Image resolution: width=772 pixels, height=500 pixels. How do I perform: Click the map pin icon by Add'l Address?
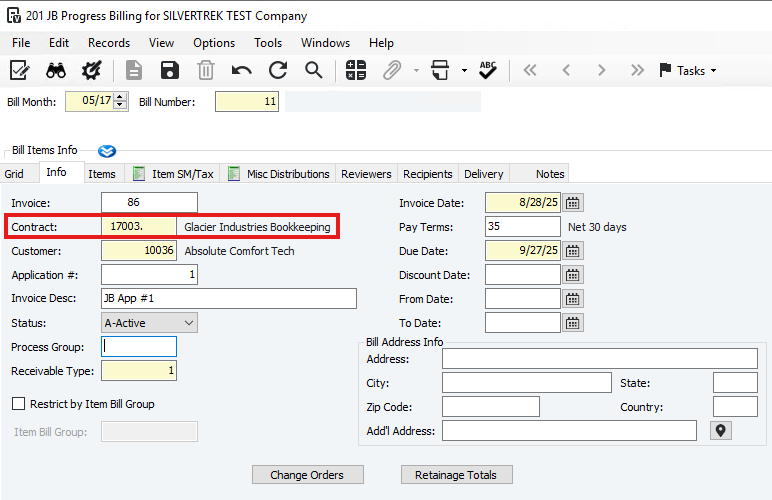[x=721, y=431]
